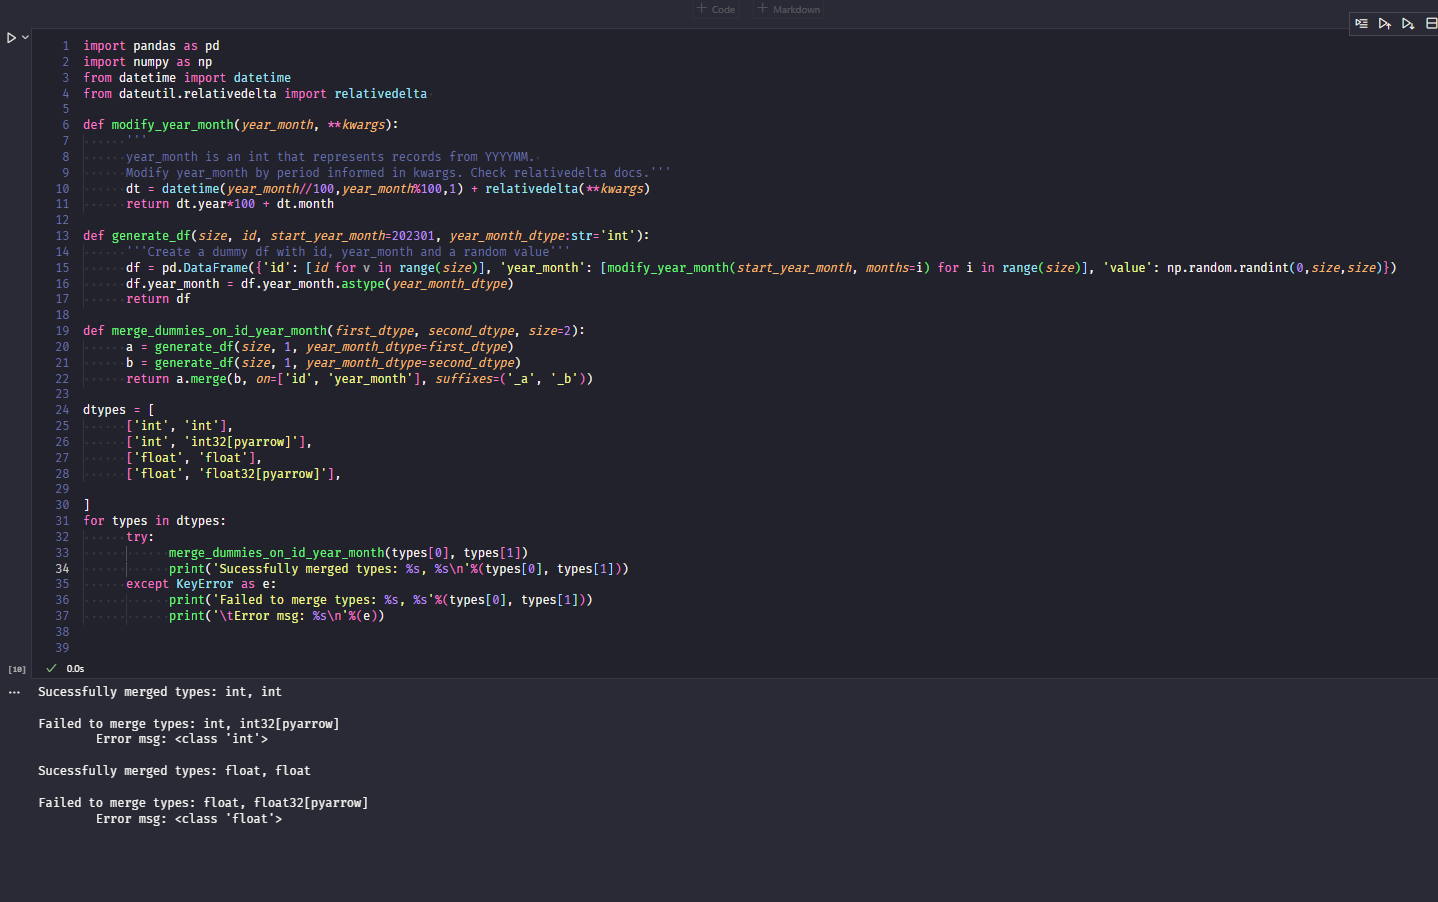The image size is (1438, 902).
Task: Click the 0.0s execution time label
Action: click(x=75, y=669)
